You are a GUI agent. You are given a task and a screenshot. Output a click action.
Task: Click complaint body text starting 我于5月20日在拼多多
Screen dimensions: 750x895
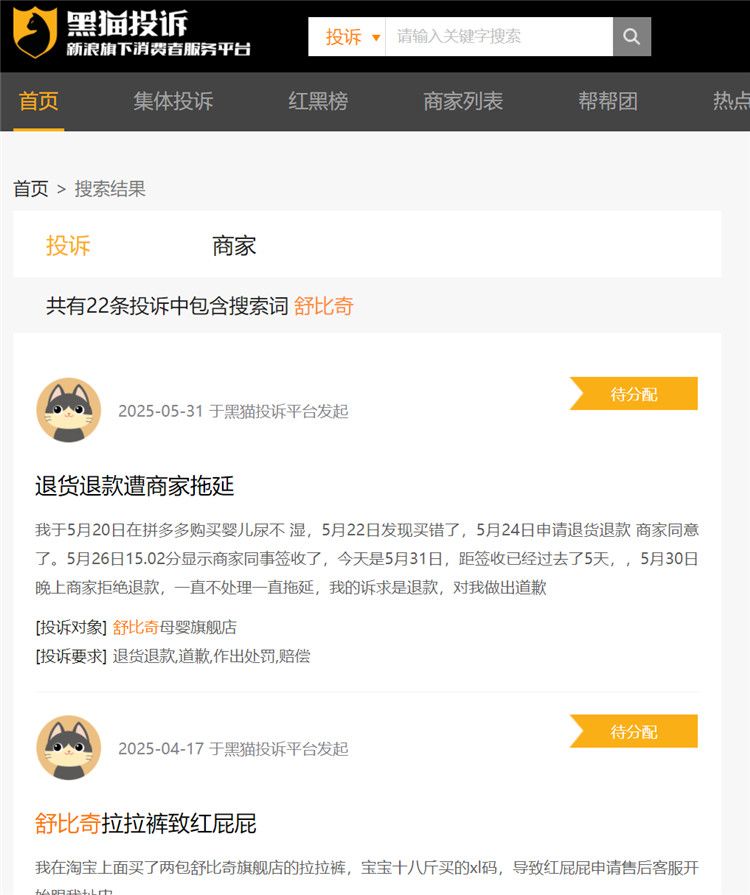(367, 558)
